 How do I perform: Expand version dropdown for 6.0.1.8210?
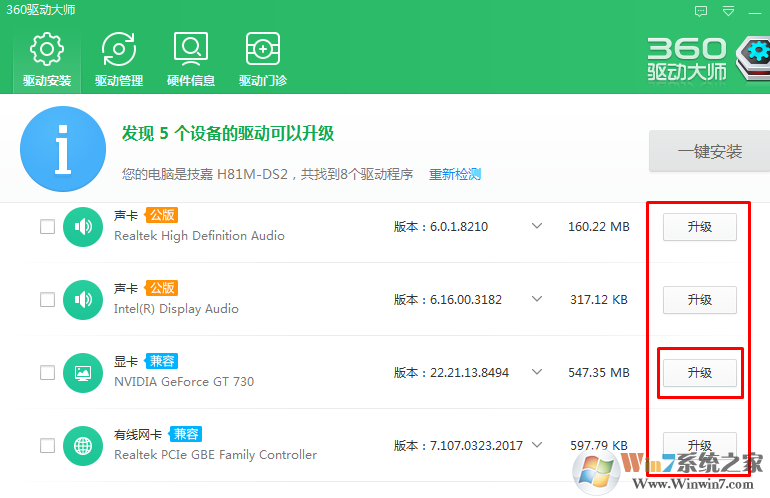(x=537, y=227)
